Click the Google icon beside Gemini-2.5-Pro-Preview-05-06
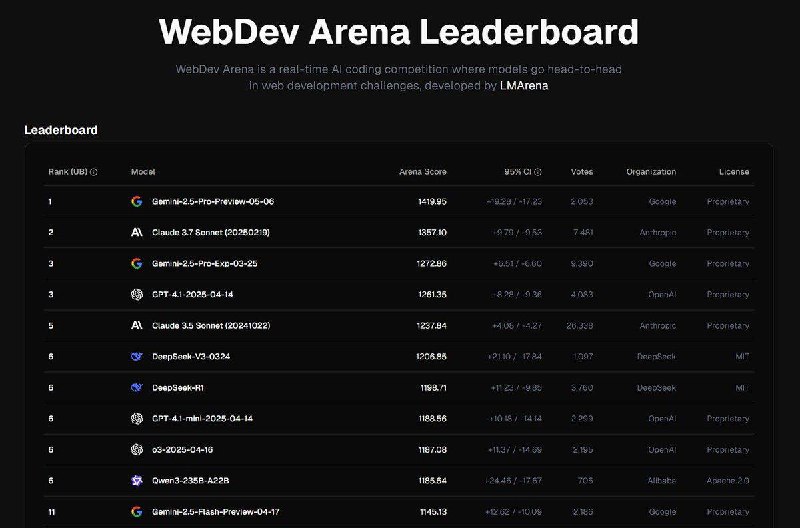The height and width of the screenshot is (528, 800). point(137,202)
